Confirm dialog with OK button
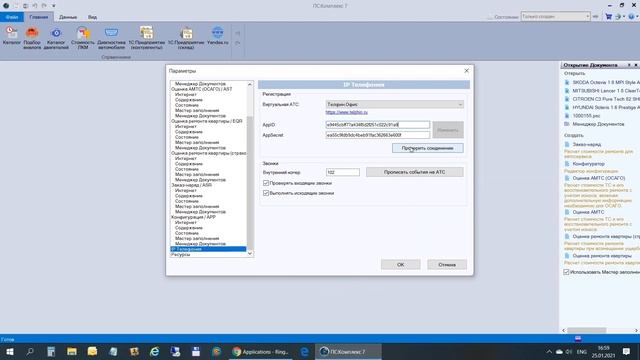 pos(400,265)
